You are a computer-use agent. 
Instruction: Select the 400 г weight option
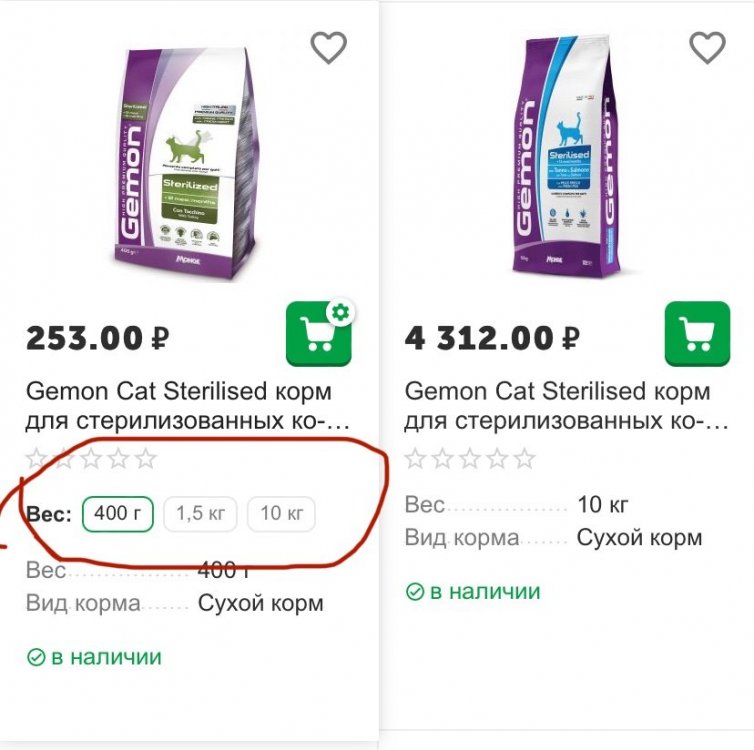(x=118, y=514)
